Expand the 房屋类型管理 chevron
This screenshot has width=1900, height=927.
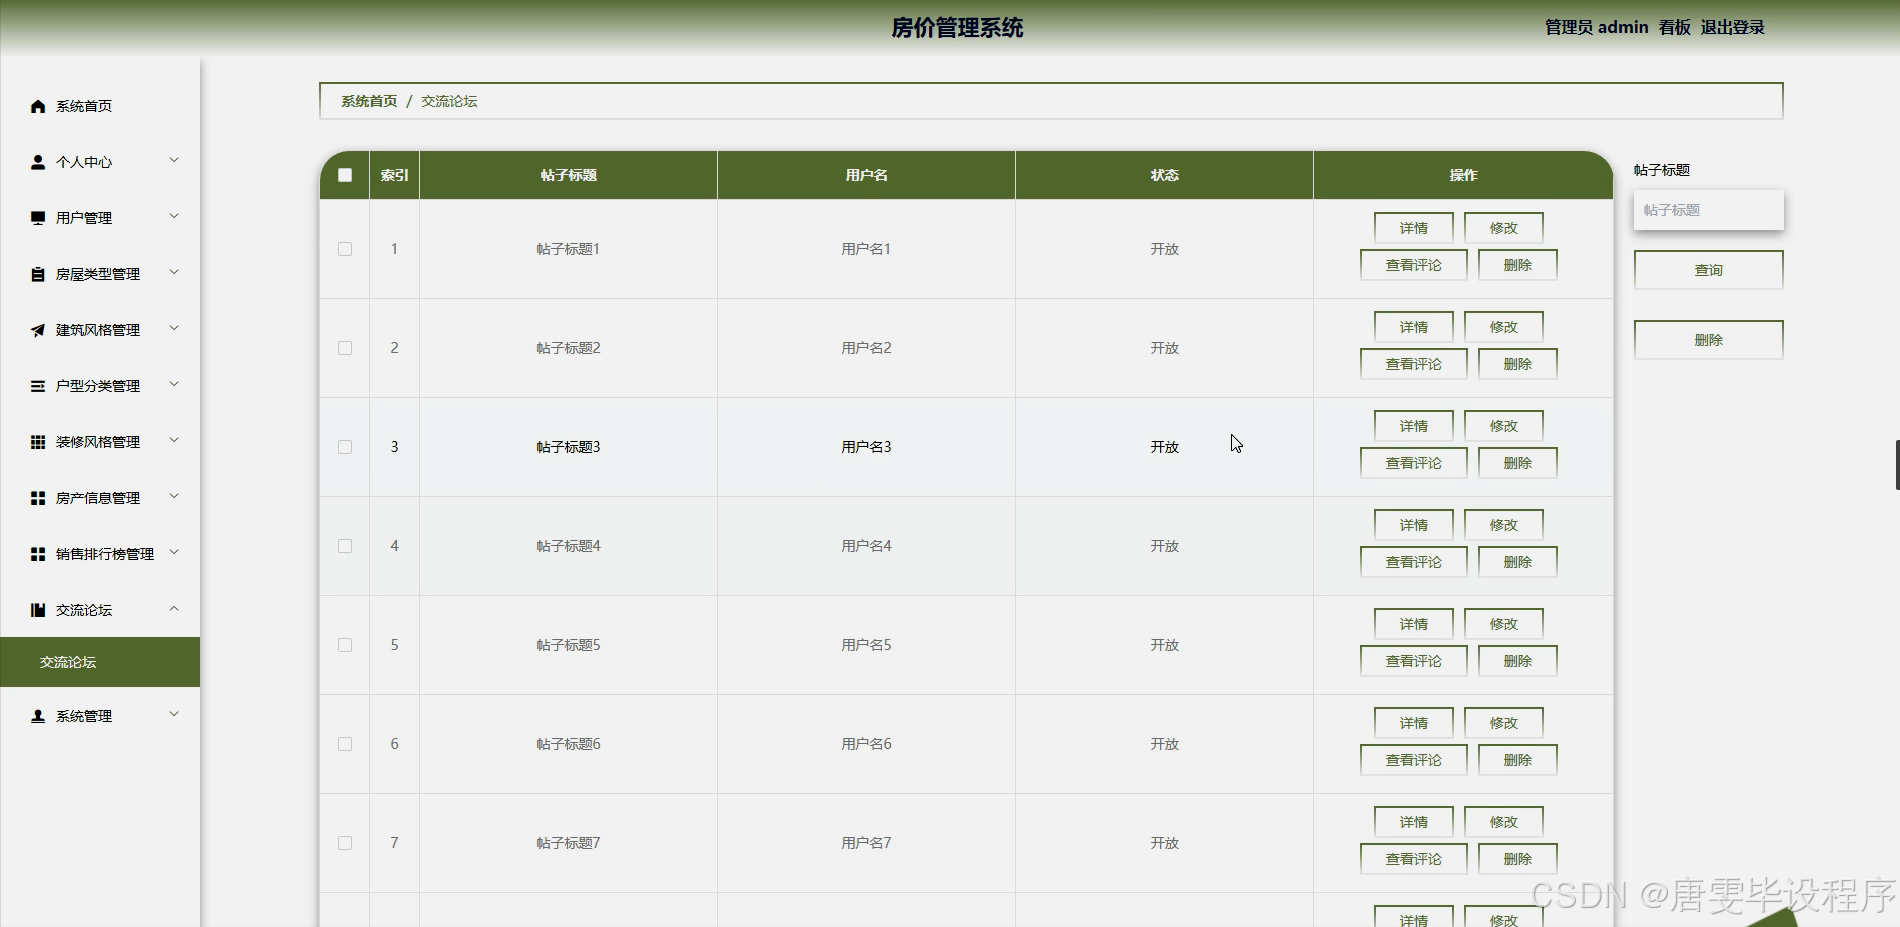pos(174,272)
